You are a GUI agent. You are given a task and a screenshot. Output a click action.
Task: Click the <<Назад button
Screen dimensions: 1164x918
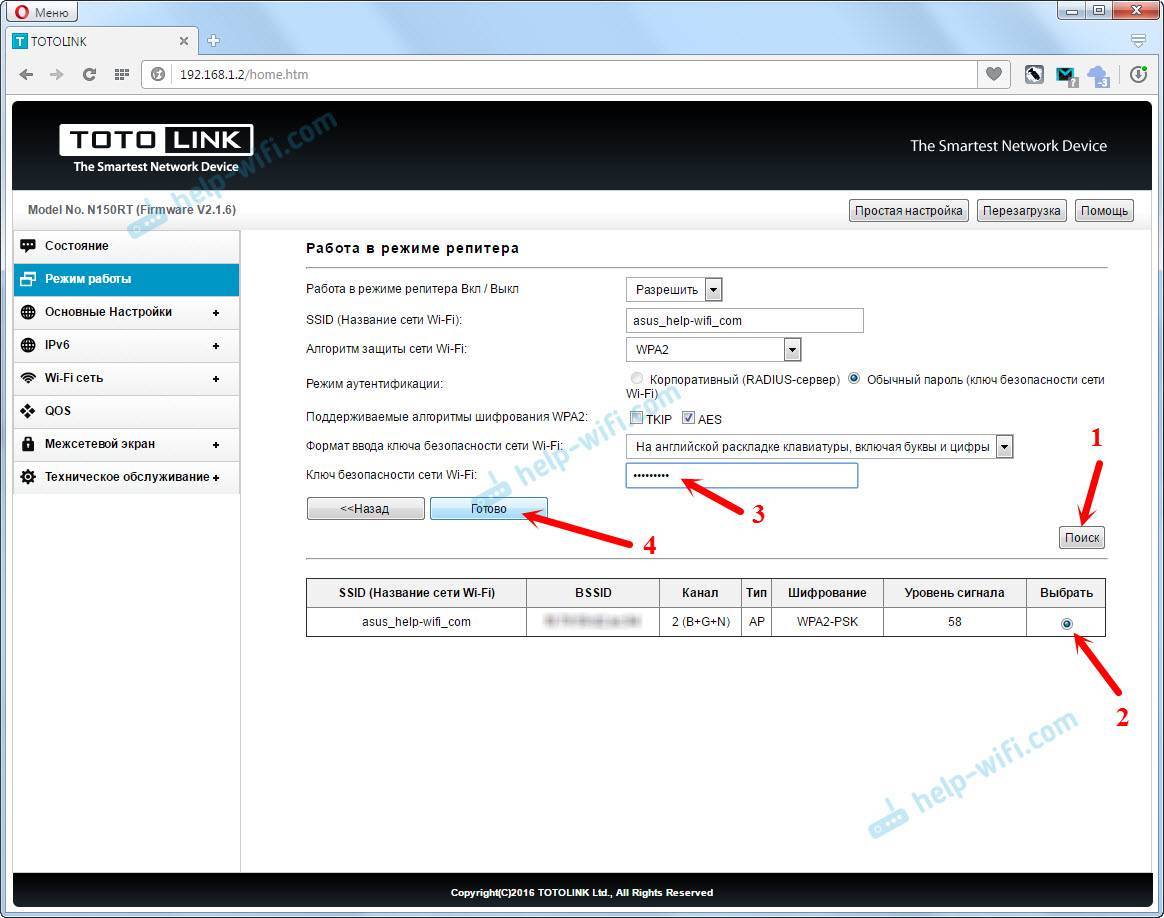[x=365, y=508]
